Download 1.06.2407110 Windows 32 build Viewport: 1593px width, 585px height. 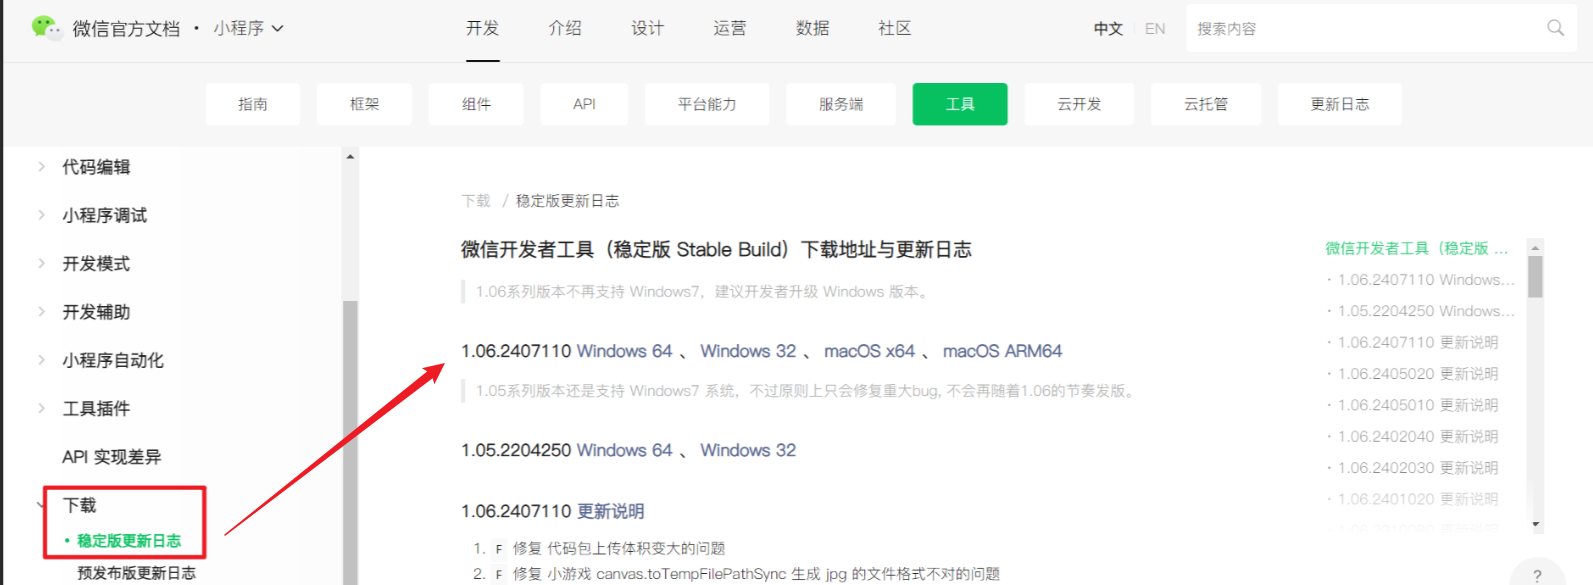click(x=748, y=351)
